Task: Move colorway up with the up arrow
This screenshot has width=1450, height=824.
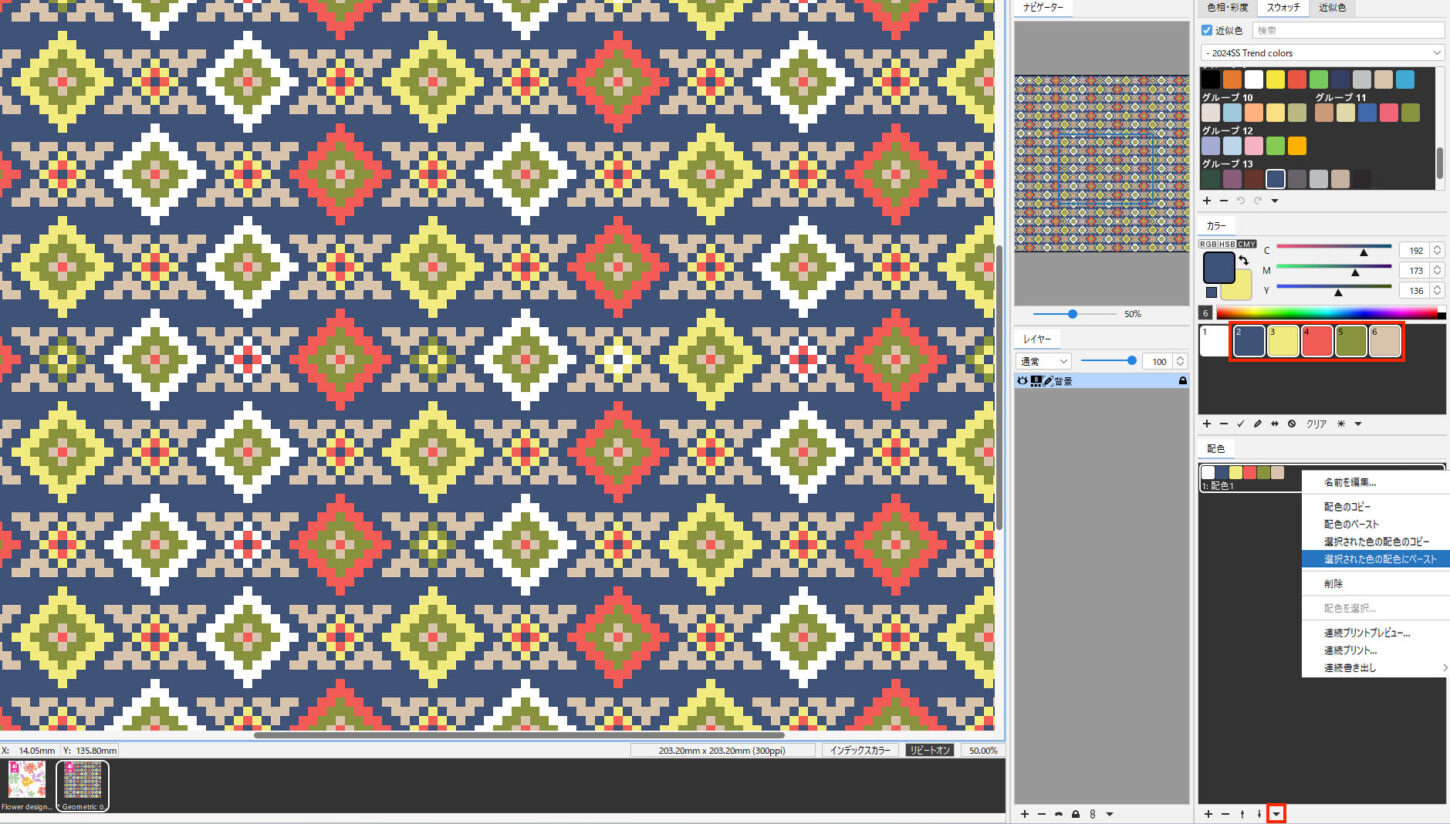Action: coord(1242,814)
